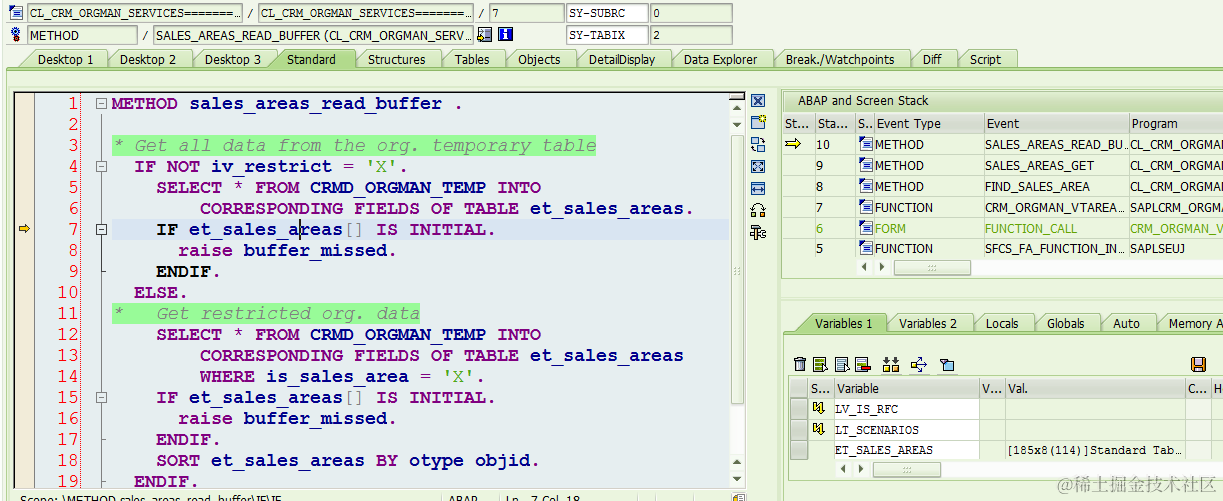Click the blue information icon in header
Viewport: 1223px width, 501px height.
click(x=506, y=35)
